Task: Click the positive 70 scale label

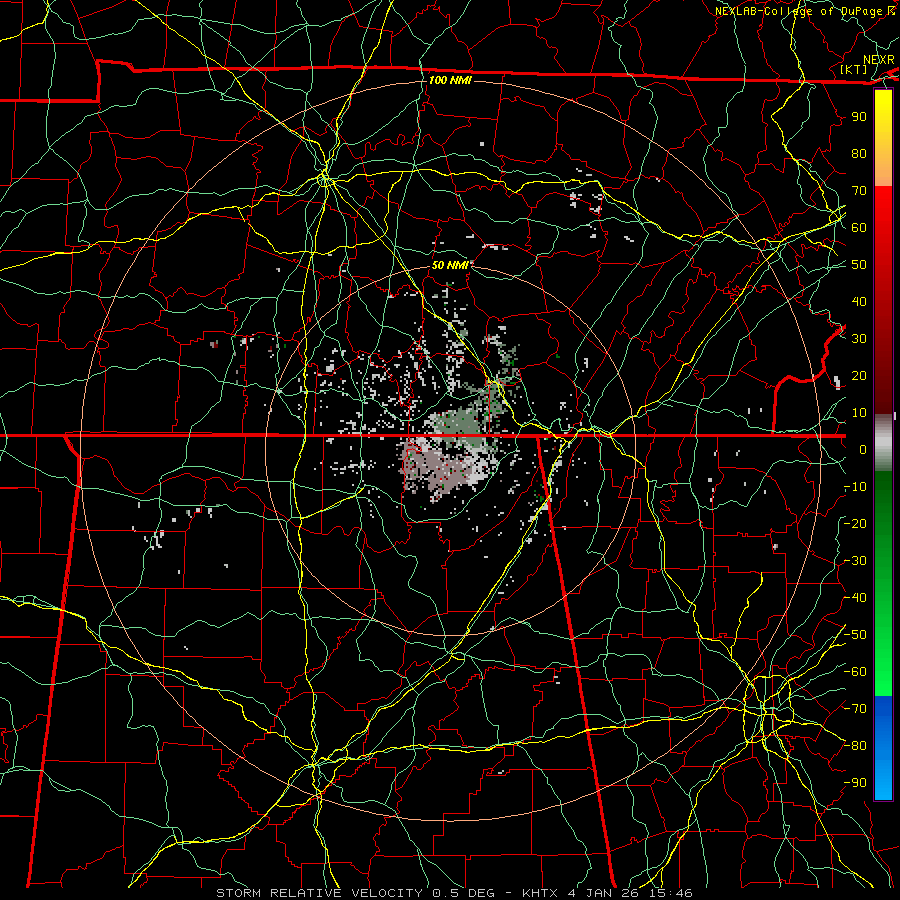Action: [859, 191]
